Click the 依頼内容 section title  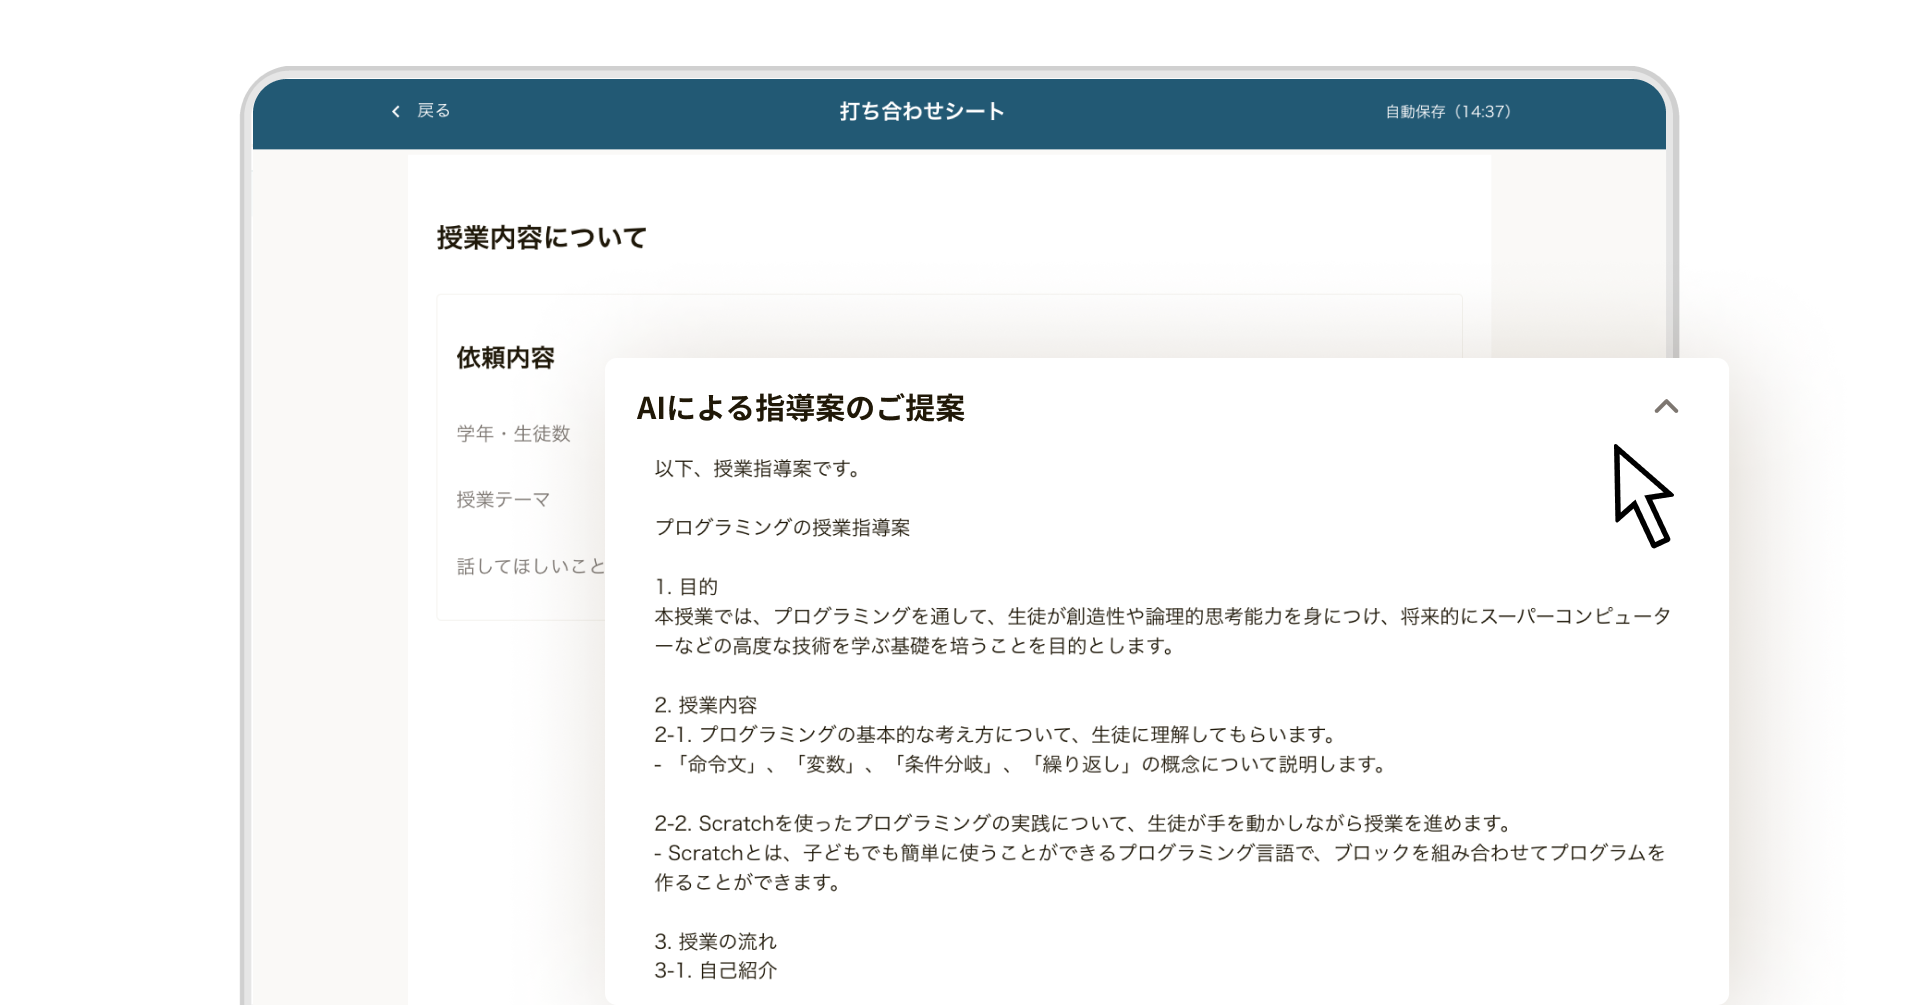click(506, 358)
